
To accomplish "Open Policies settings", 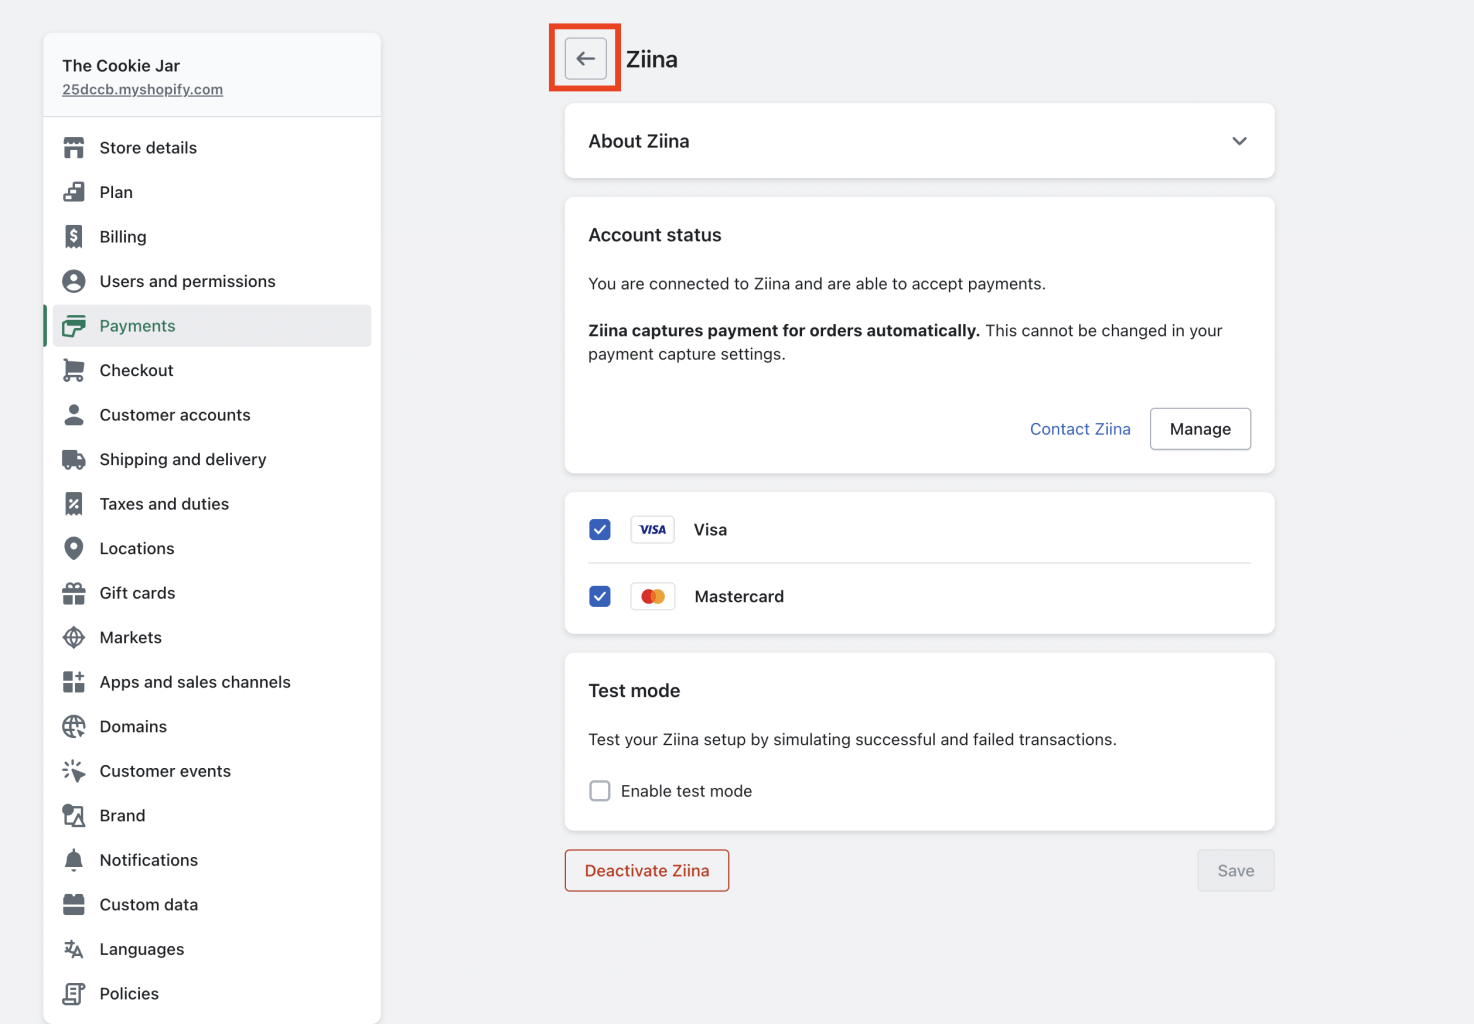I will point(212,993).
